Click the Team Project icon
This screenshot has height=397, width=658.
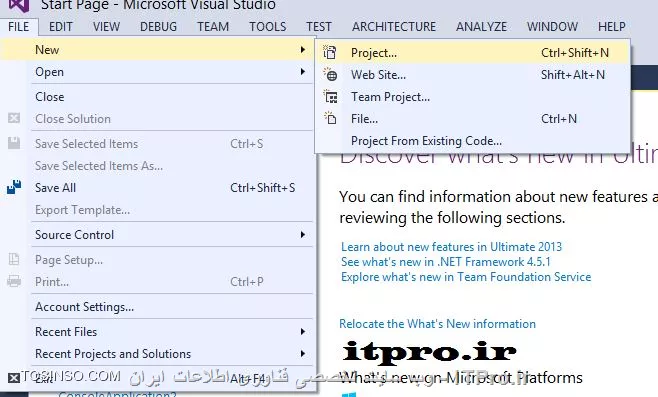pos(330,97)
